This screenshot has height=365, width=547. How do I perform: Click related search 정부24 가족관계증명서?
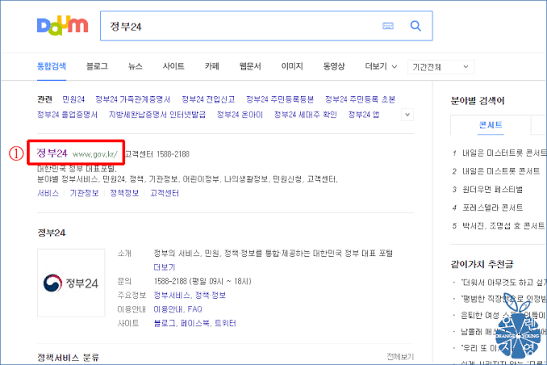coord(133,99)
